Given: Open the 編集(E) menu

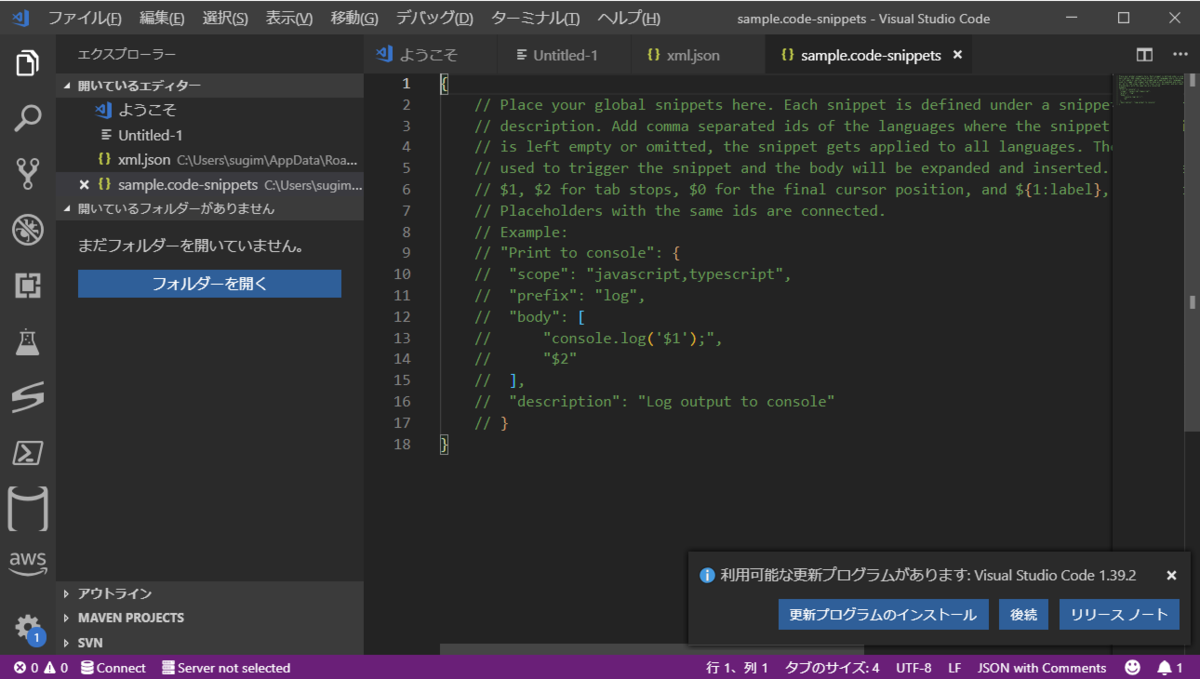Looking at the screenshot, I should click(162, 18).
